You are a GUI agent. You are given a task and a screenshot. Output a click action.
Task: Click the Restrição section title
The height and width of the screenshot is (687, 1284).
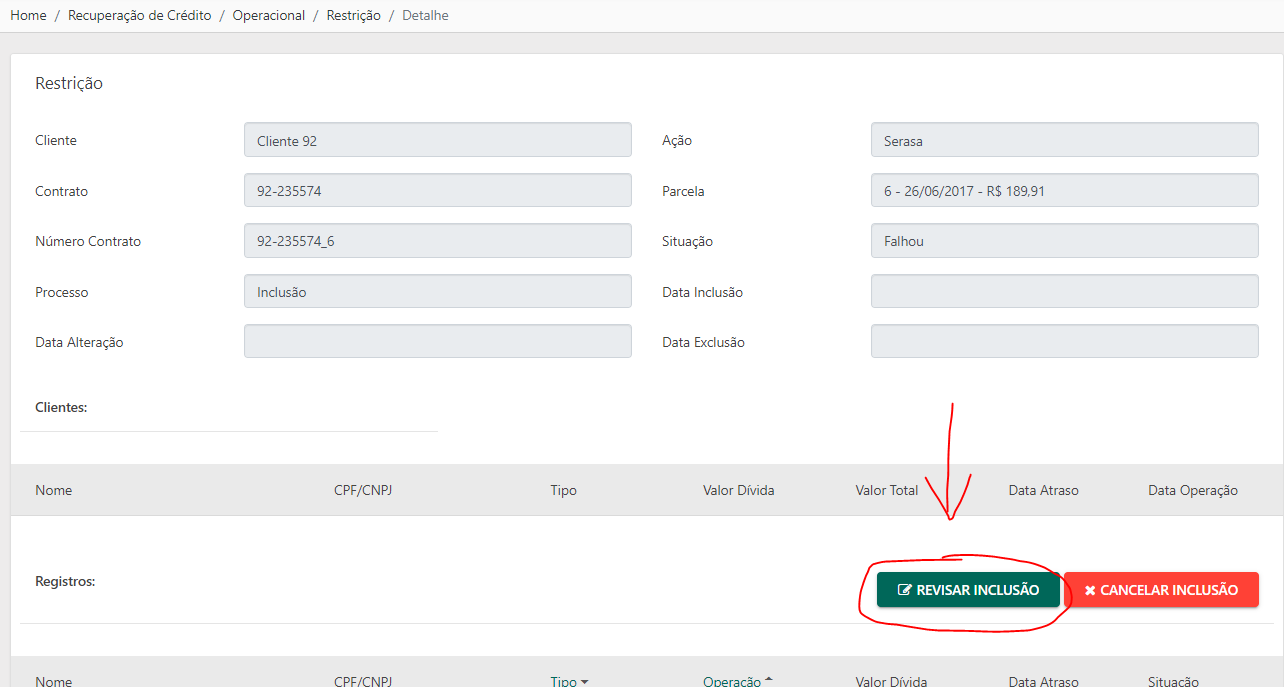tap(69, 83)
